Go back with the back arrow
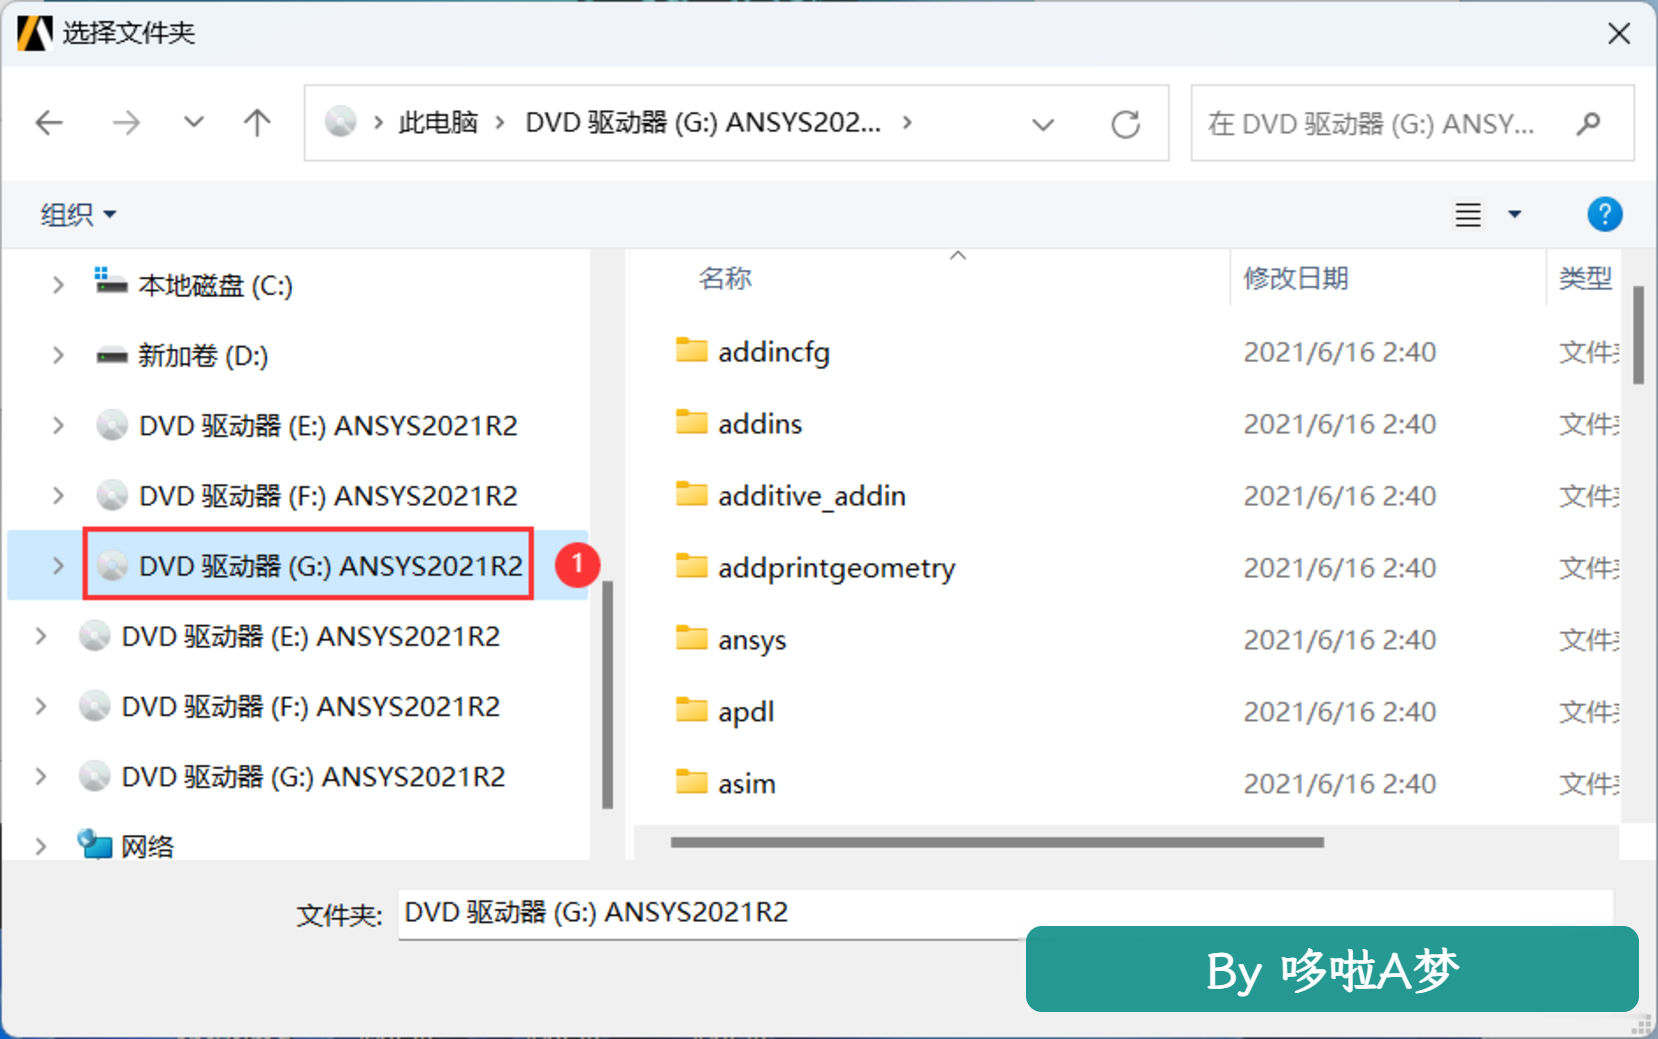Image resolution: width=1658 pixels, height=1039 pixels. 49,123
